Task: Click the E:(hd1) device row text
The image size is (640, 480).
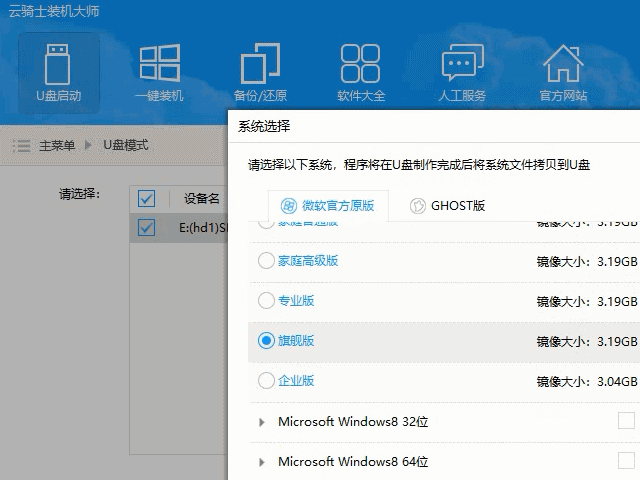Action: click(x=203, y=228)
